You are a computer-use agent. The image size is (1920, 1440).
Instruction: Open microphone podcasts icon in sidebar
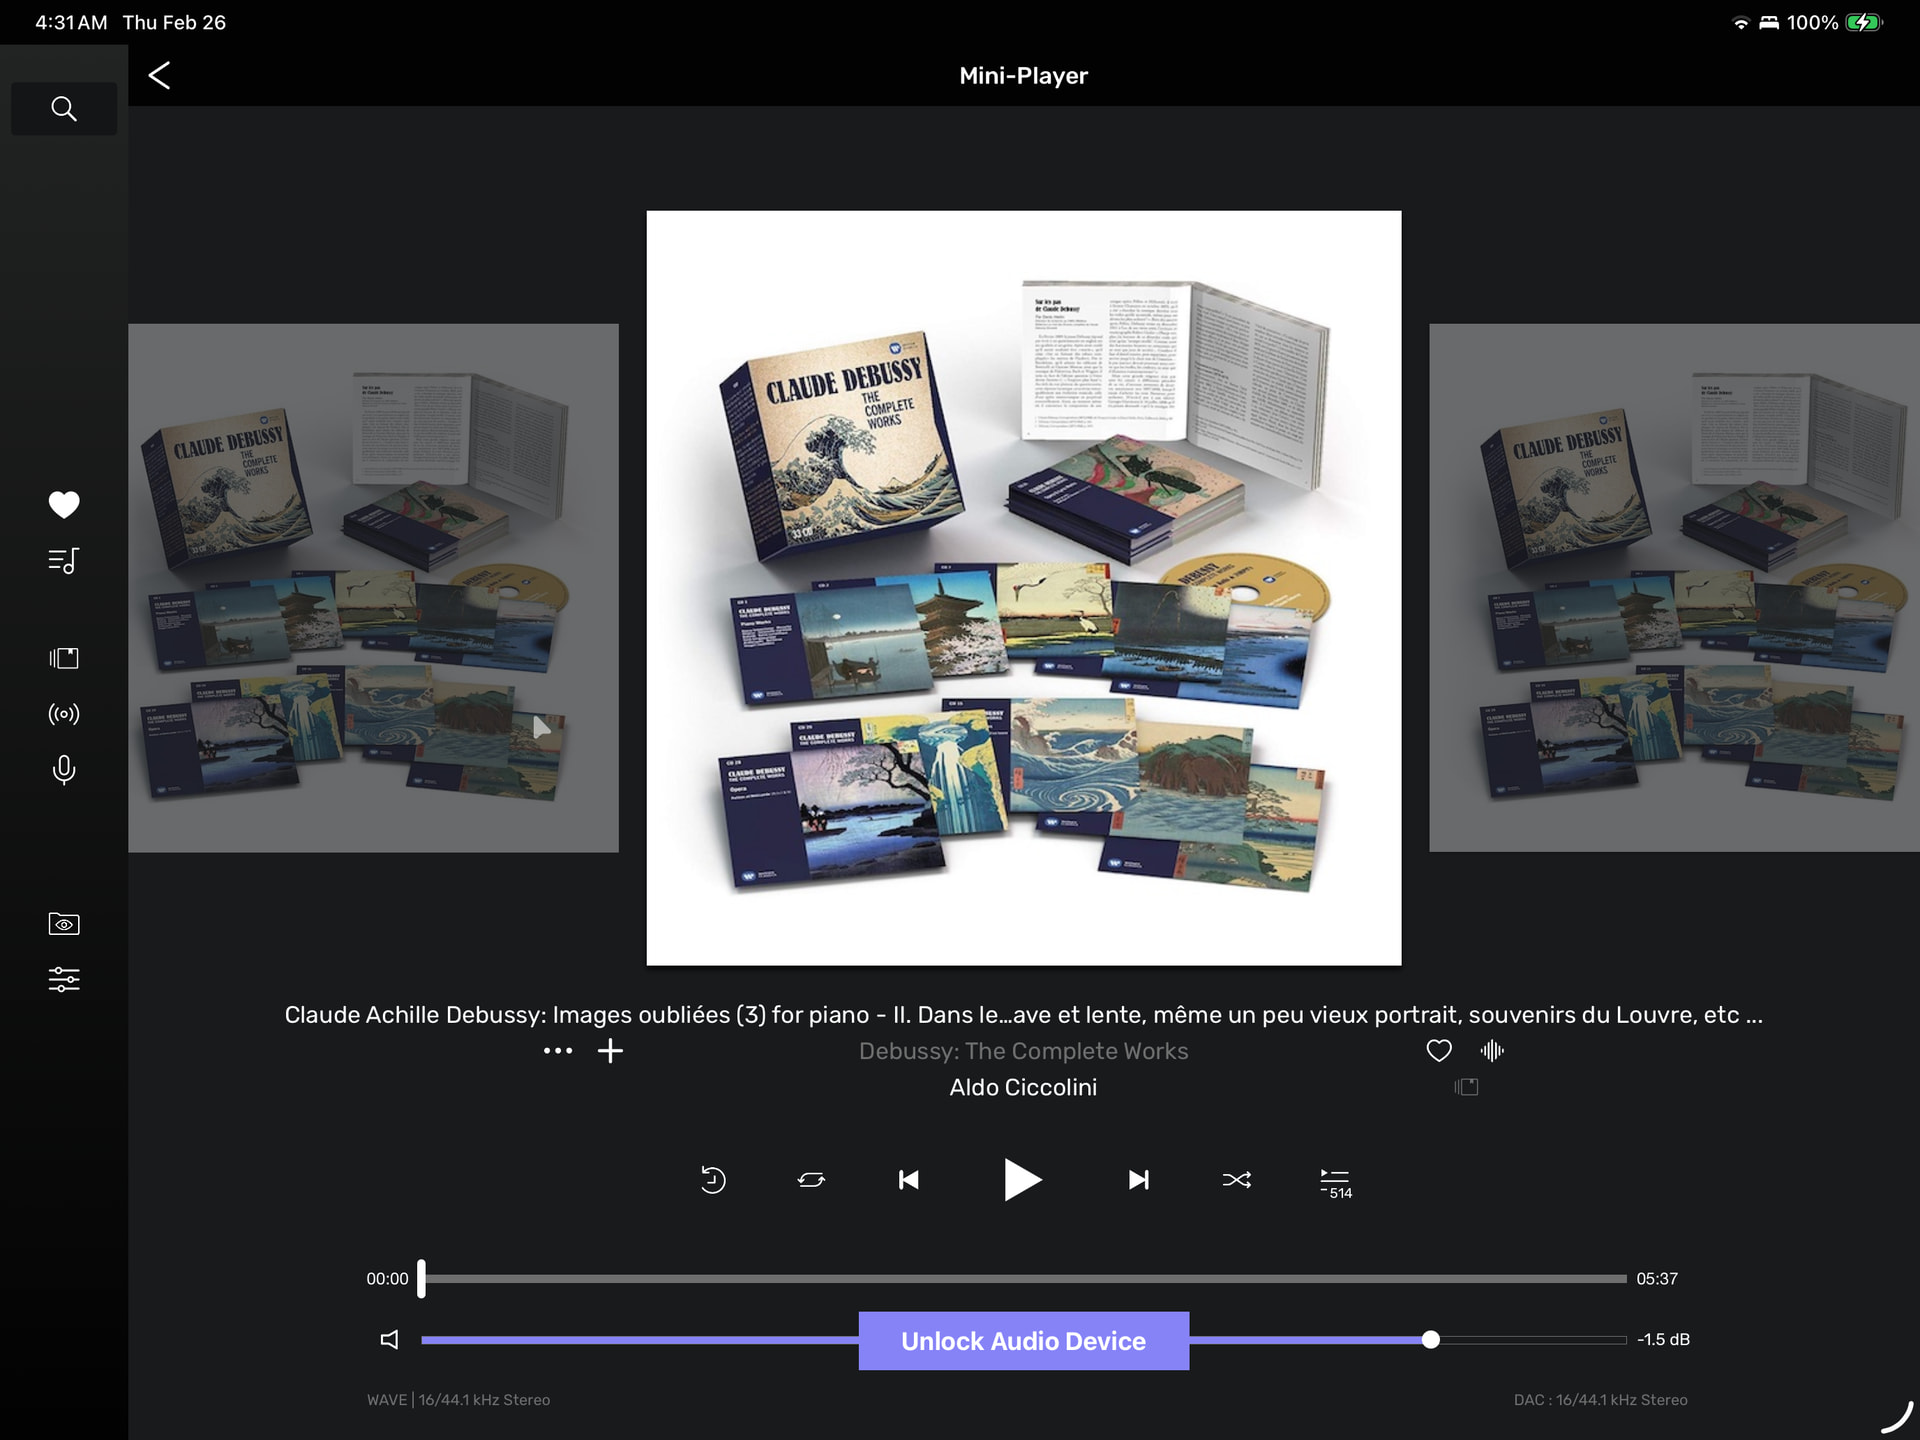(x=63, y=770)
